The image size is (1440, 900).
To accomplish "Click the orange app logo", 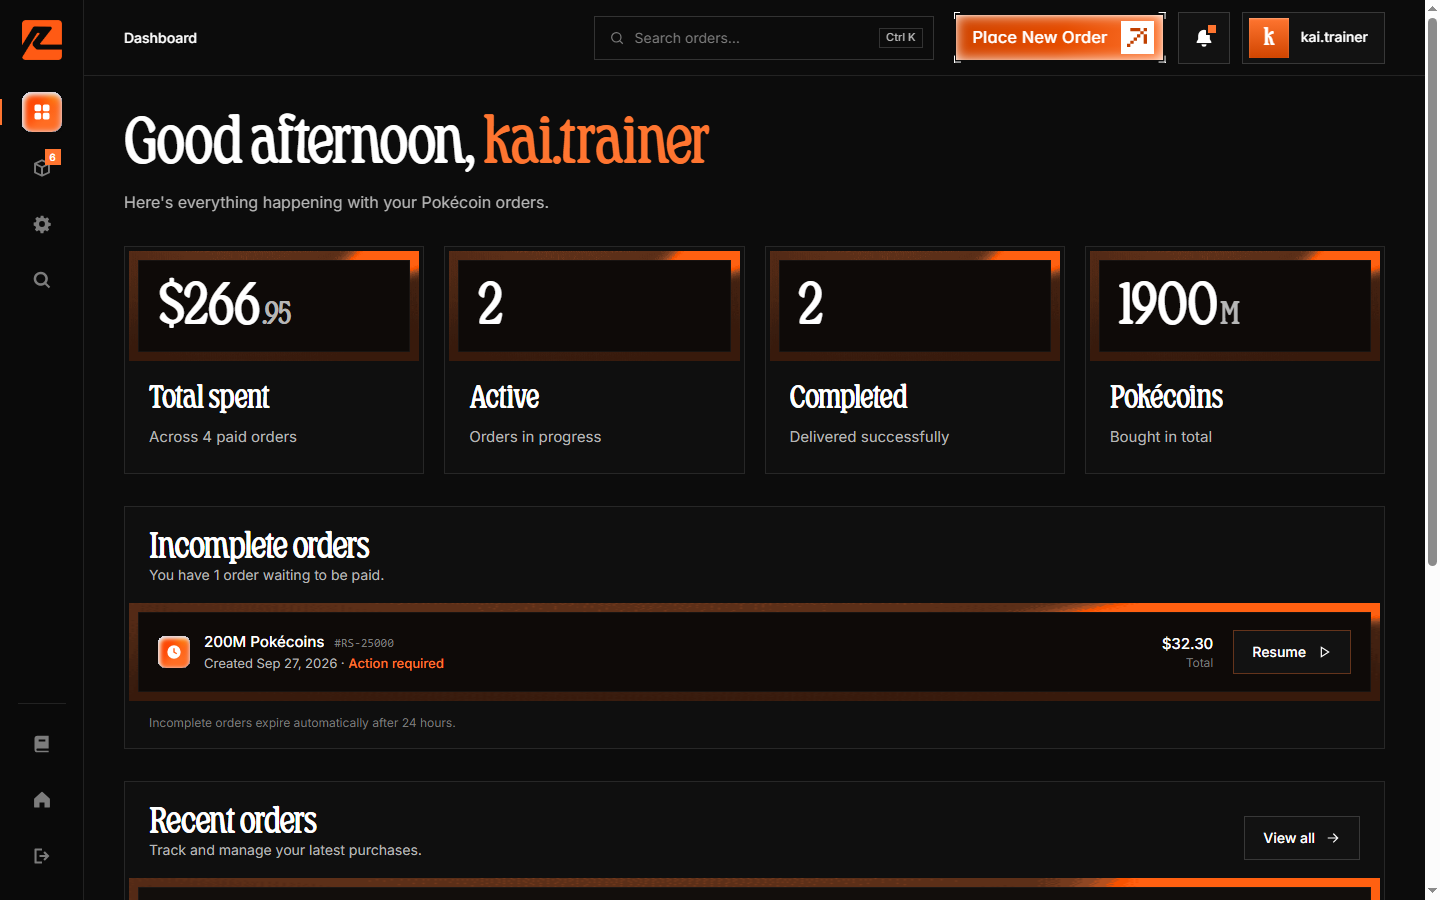I will (42, 40).
